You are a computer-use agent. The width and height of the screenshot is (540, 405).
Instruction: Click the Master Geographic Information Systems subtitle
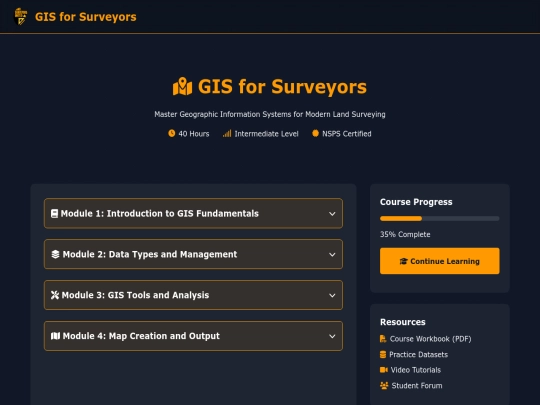coord(270,114)
